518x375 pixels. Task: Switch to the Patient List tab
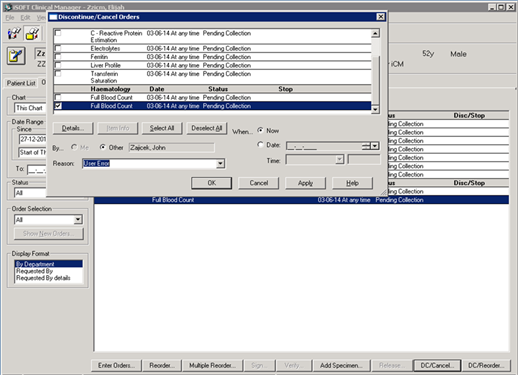click(21, 83)
